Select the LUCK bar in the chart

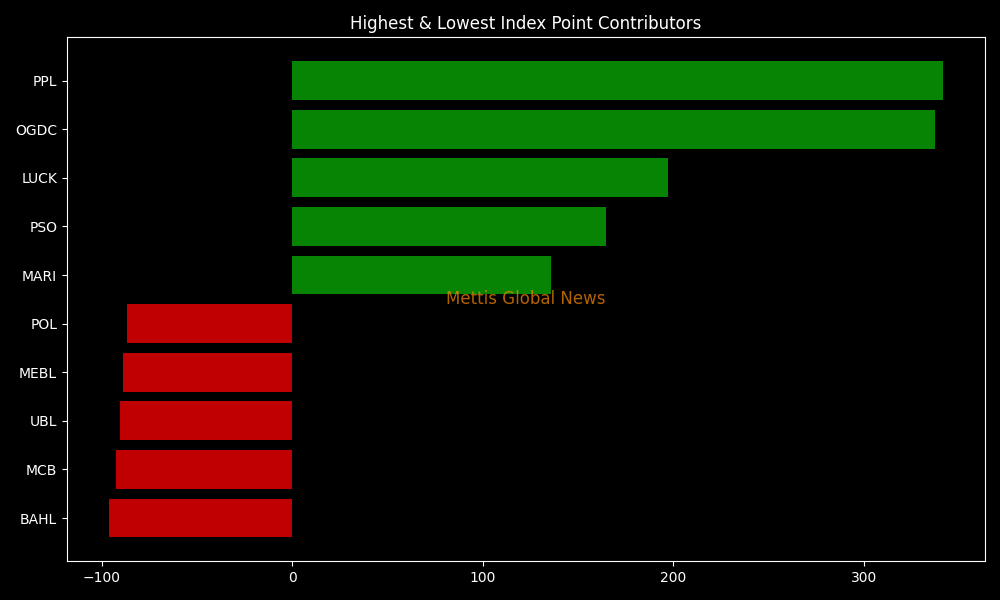click(x=480, y=178)
